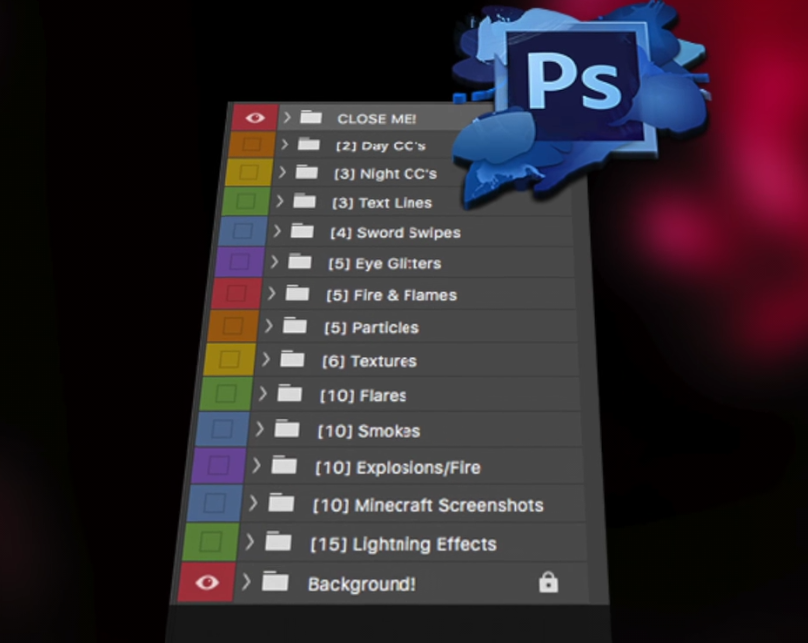The height and width of the screenshot is (643, 808).
Task: Expand the [5] Eye Glitters group
Action: coord(274,262)
